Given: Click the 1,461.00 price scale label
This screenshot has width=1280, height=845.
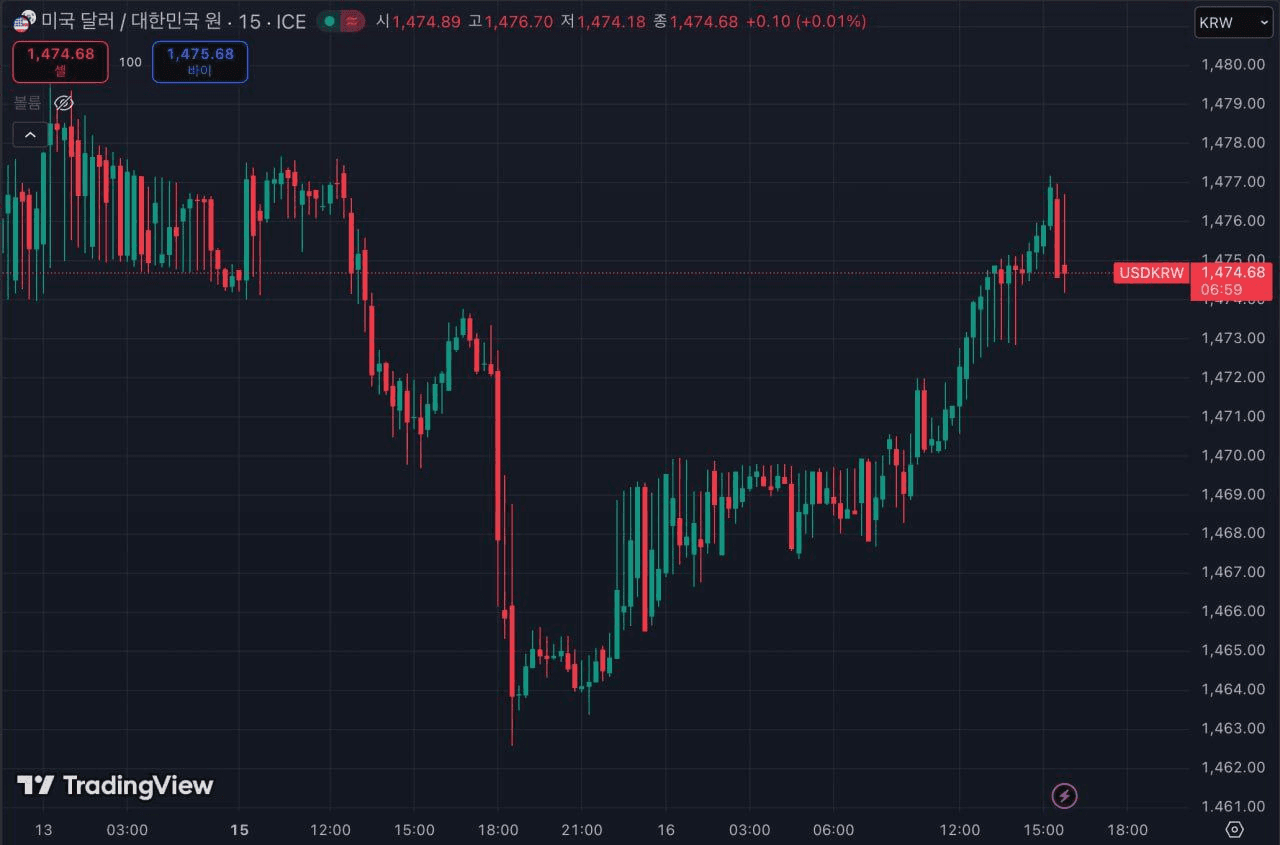Looking at the screenshot, I should (x=1232, y=806).
